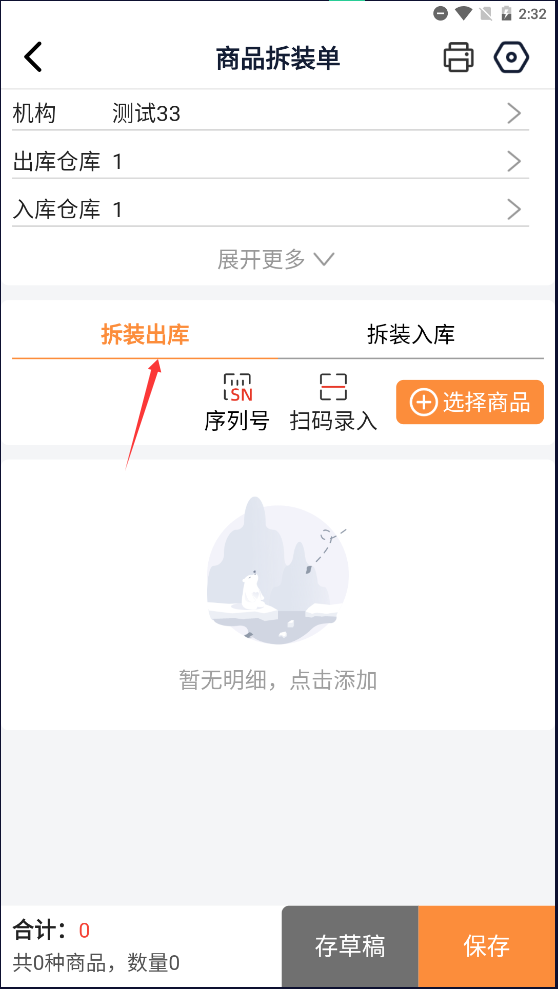Tap the battery icon in status bar

coord(506,14)
